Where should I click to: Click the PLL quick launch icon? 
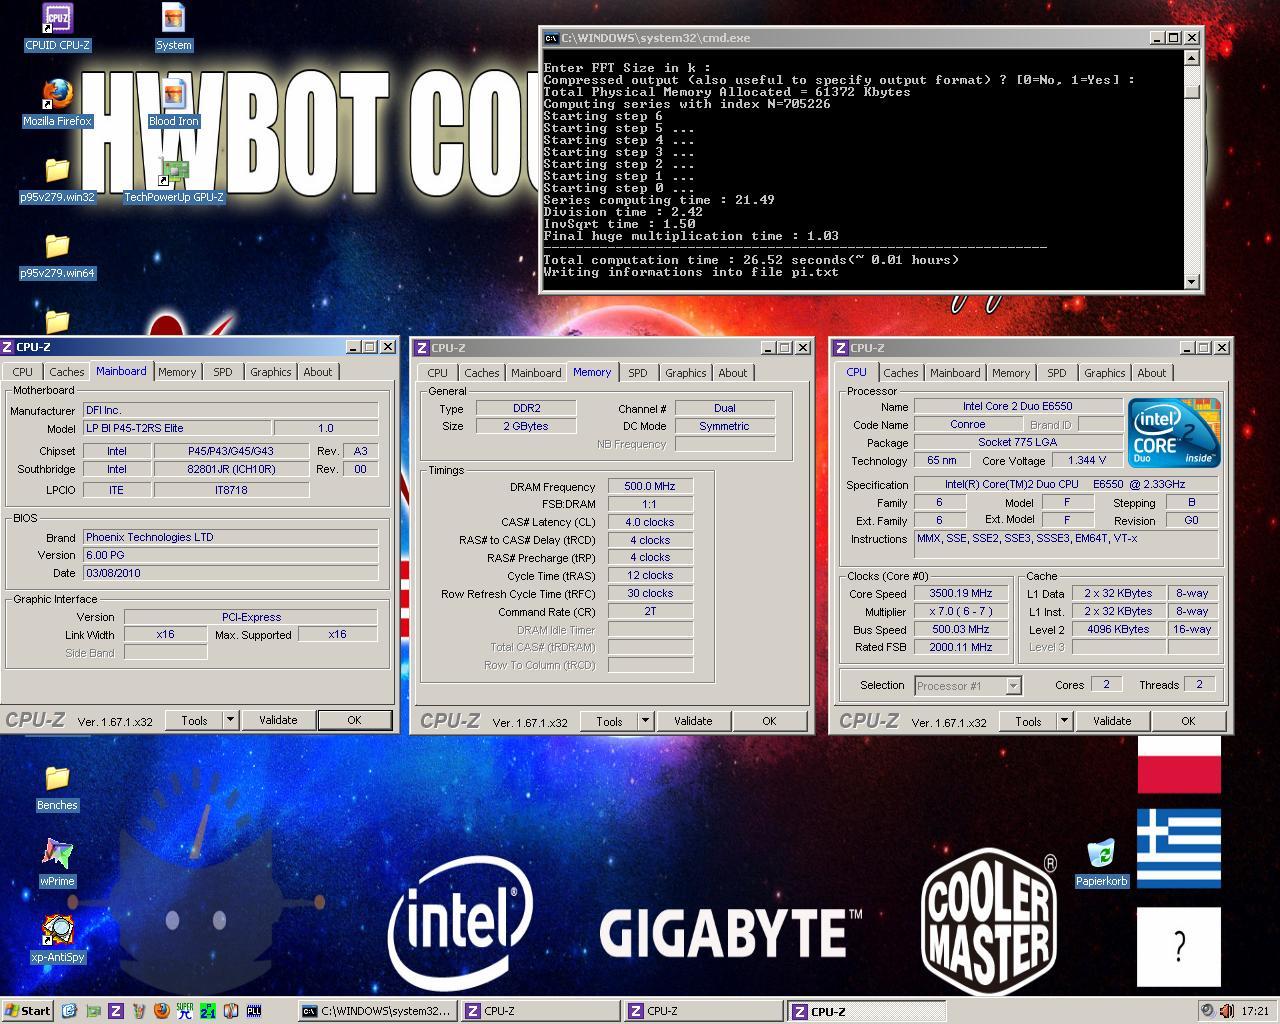[x=254, y=1011]
